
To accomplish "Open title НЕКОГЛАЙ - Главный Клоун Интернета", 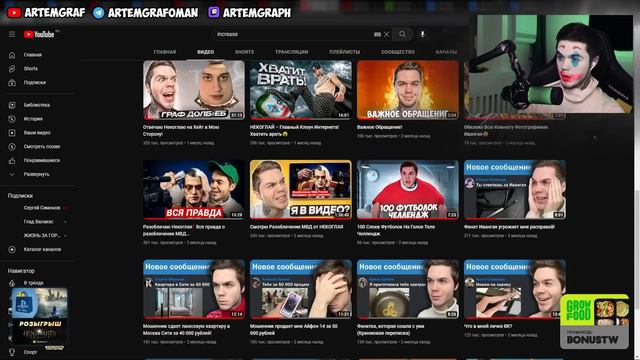I will [294, 131].
